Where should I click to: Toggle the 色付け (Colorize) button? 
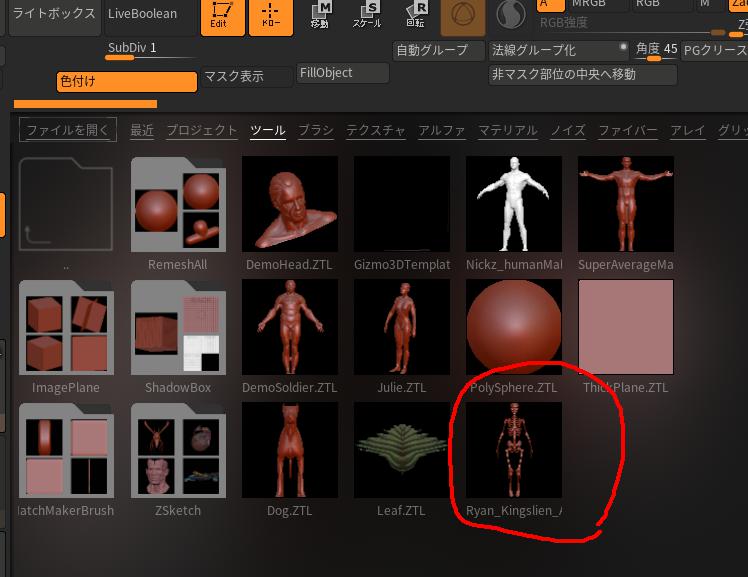pos(127,82)
